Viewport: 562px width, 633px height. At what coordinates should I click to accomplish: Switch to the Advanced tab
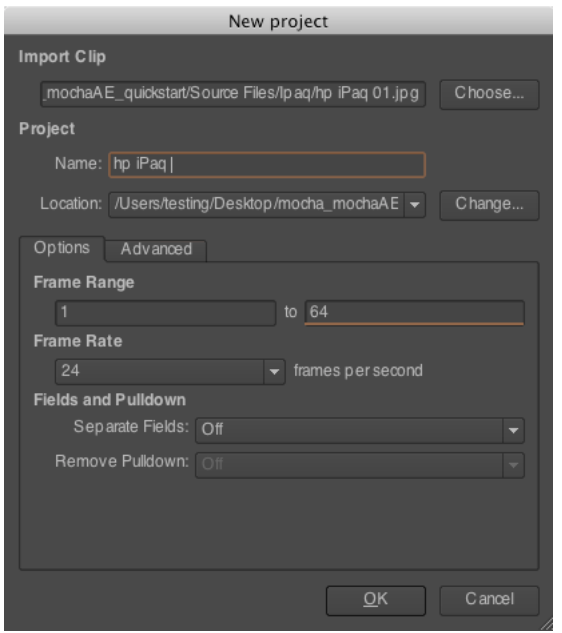(x=156, y=250)
